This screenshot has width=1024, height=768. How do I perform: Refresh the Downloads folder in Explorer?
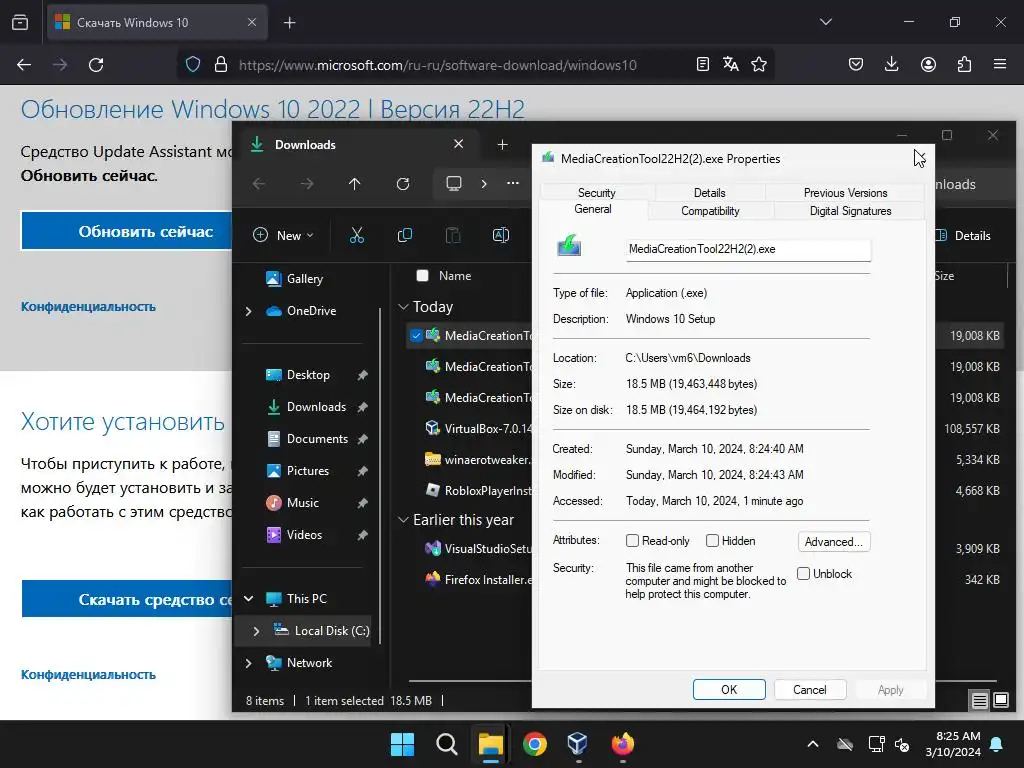point(403,184)
